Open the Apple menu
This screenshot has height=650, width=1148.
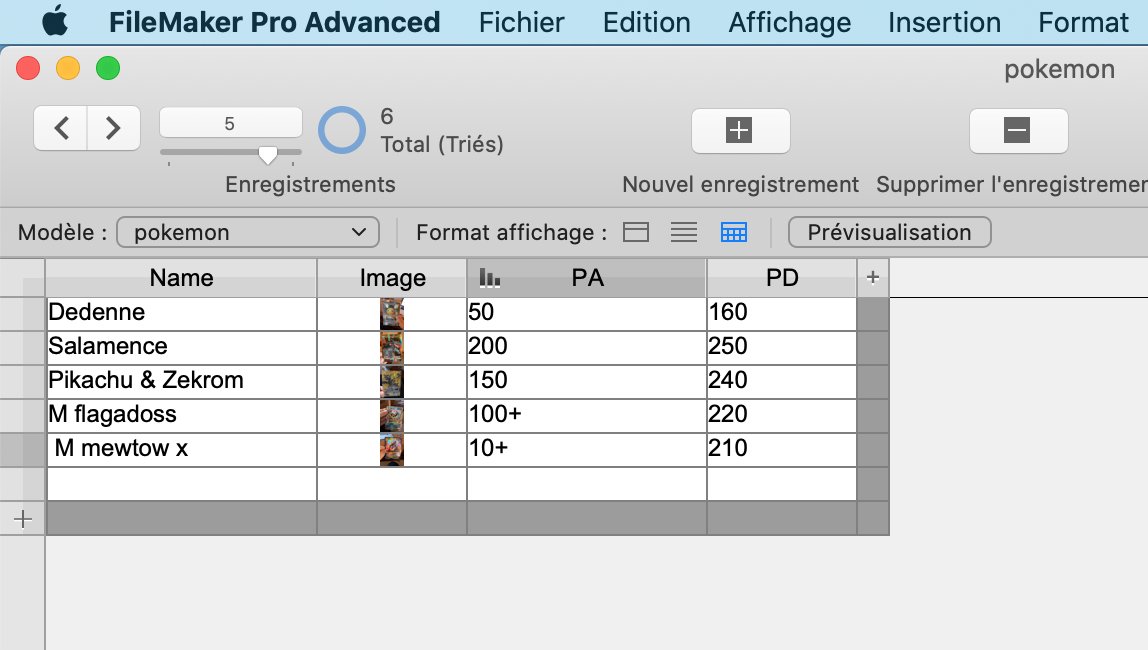point(55,22)
